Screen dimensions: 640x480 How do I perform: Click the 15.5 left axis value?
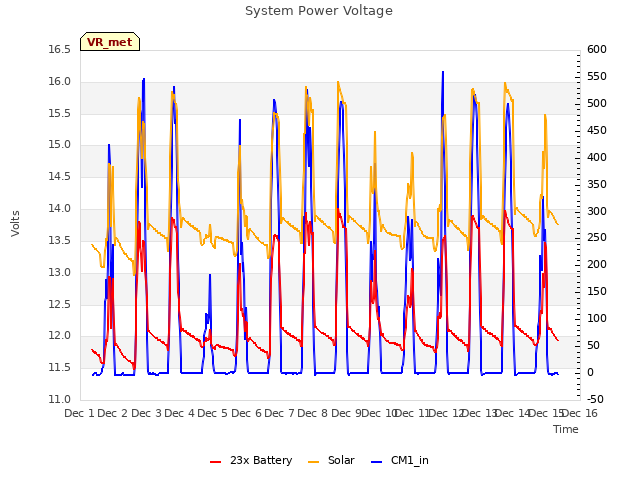coord(60,113)
